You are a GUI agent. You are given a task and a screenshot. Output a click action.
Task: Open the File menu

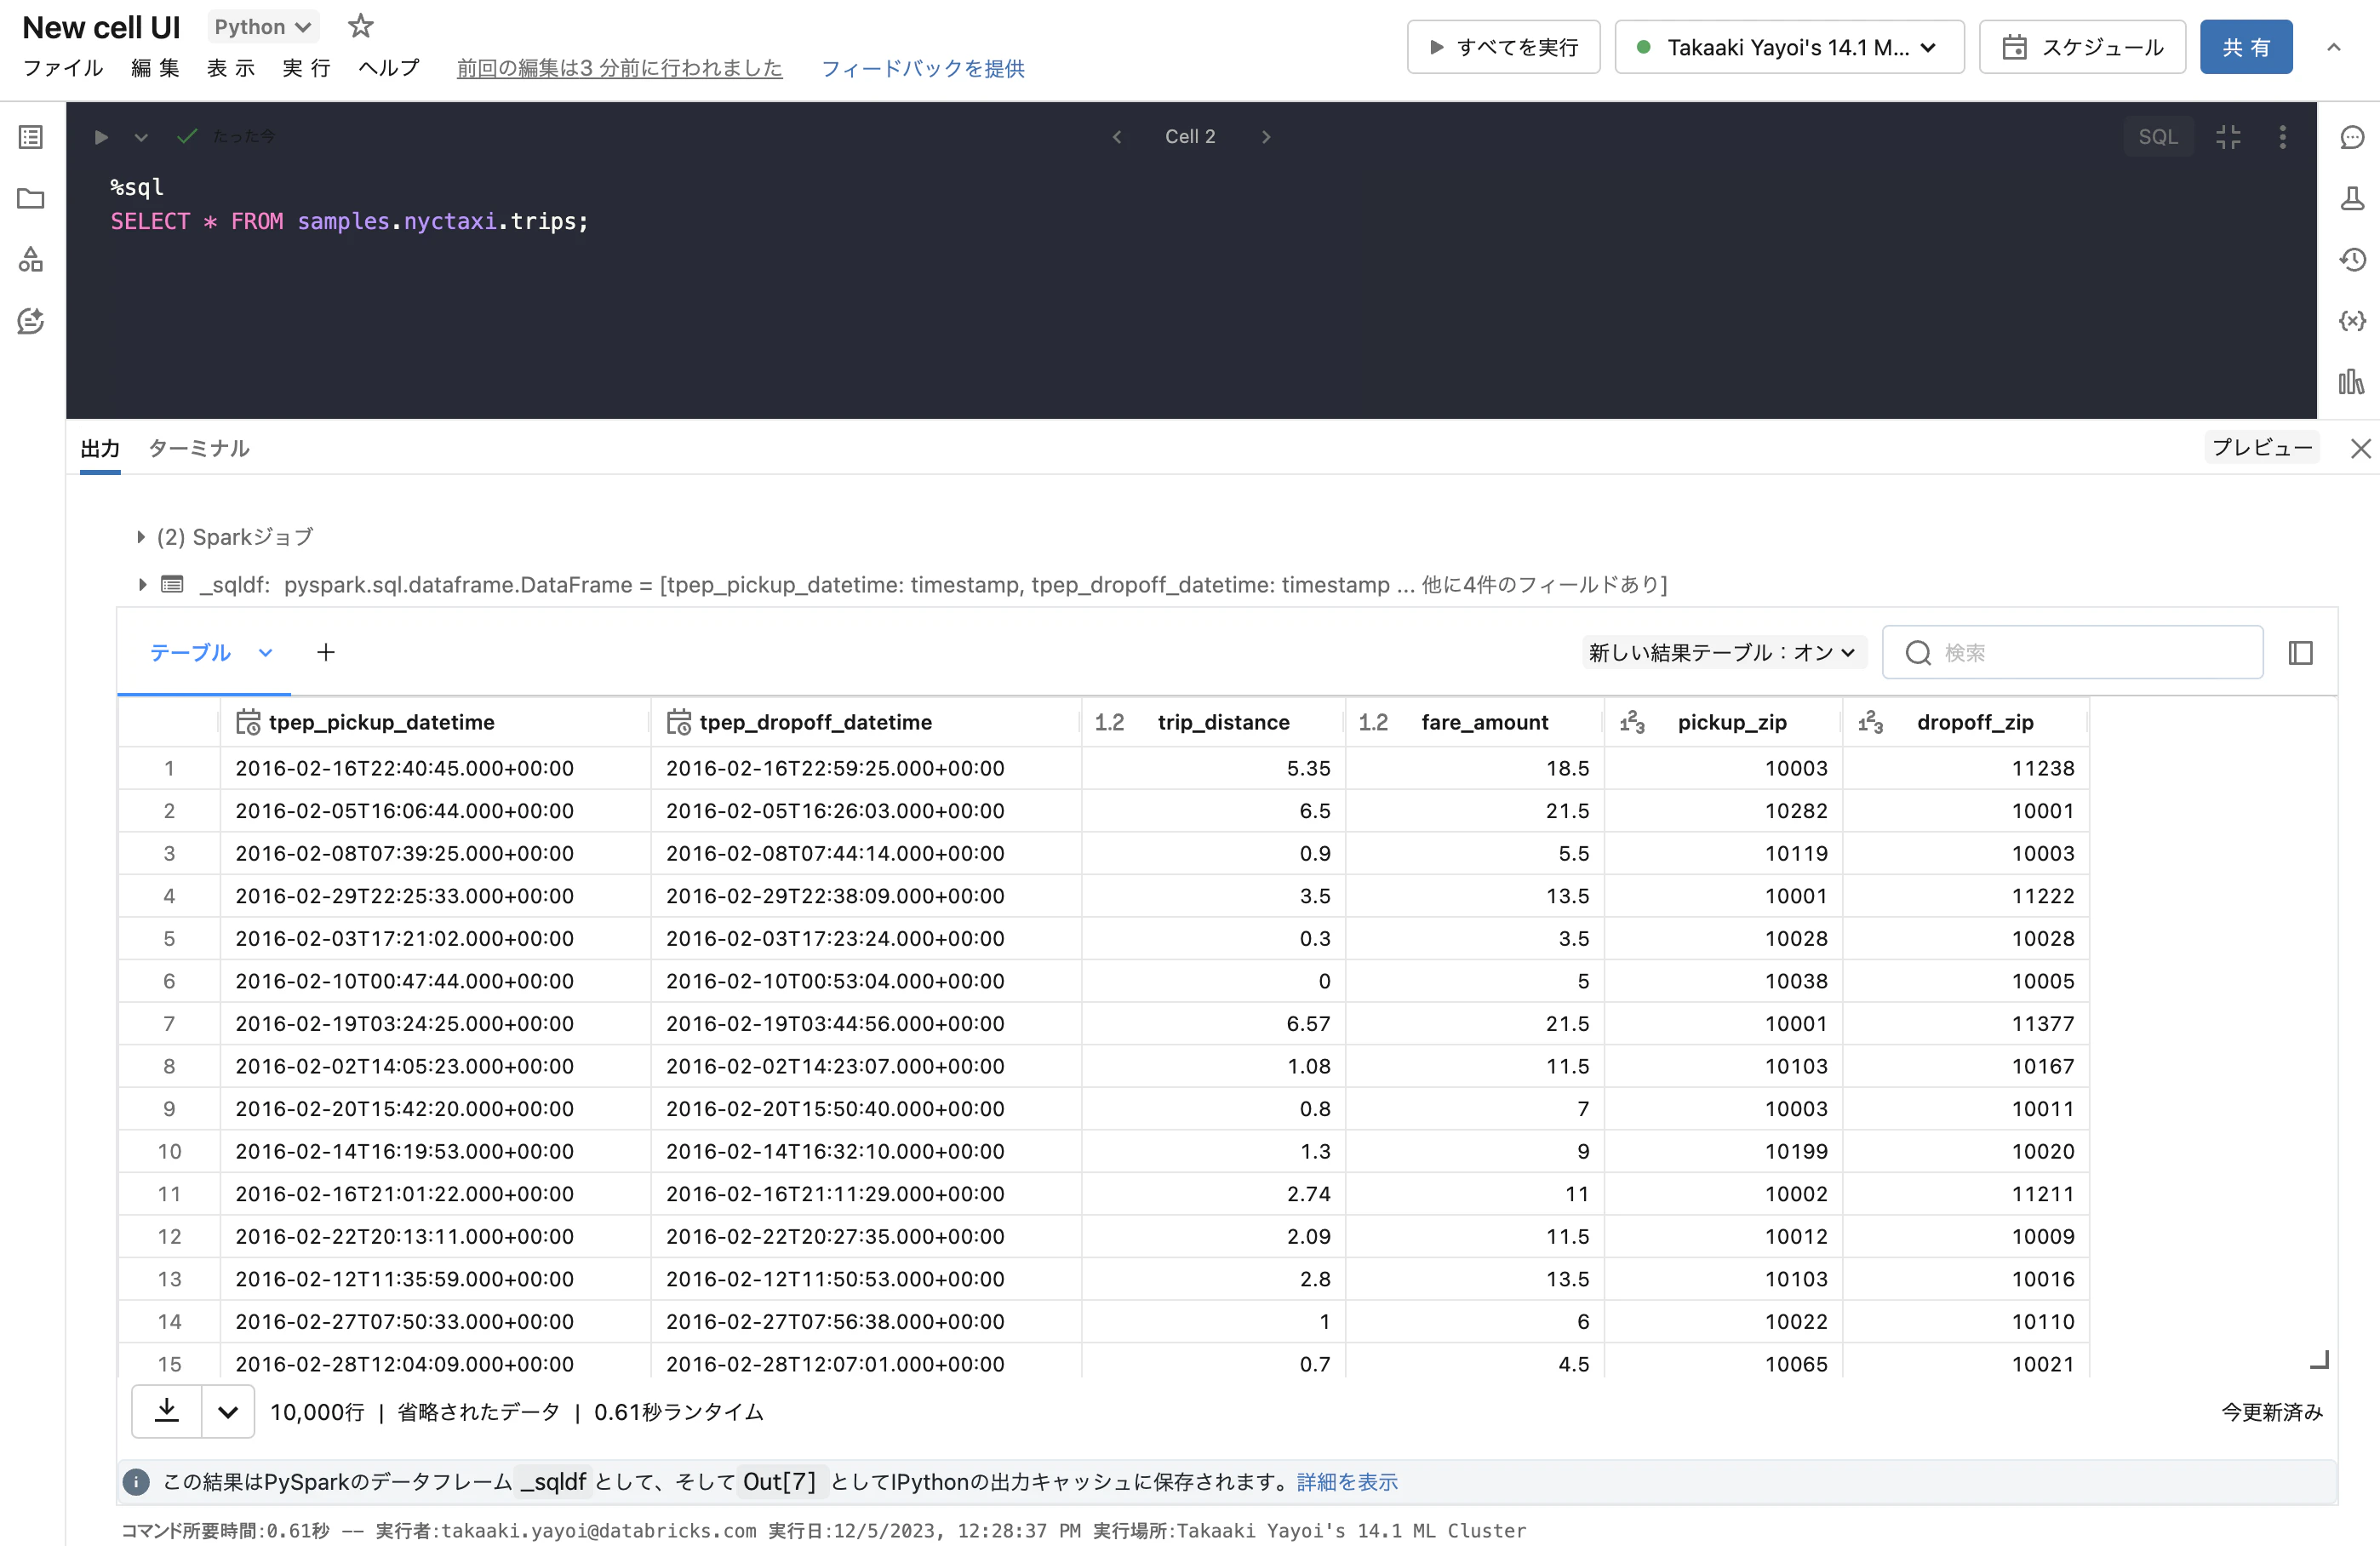62,68
